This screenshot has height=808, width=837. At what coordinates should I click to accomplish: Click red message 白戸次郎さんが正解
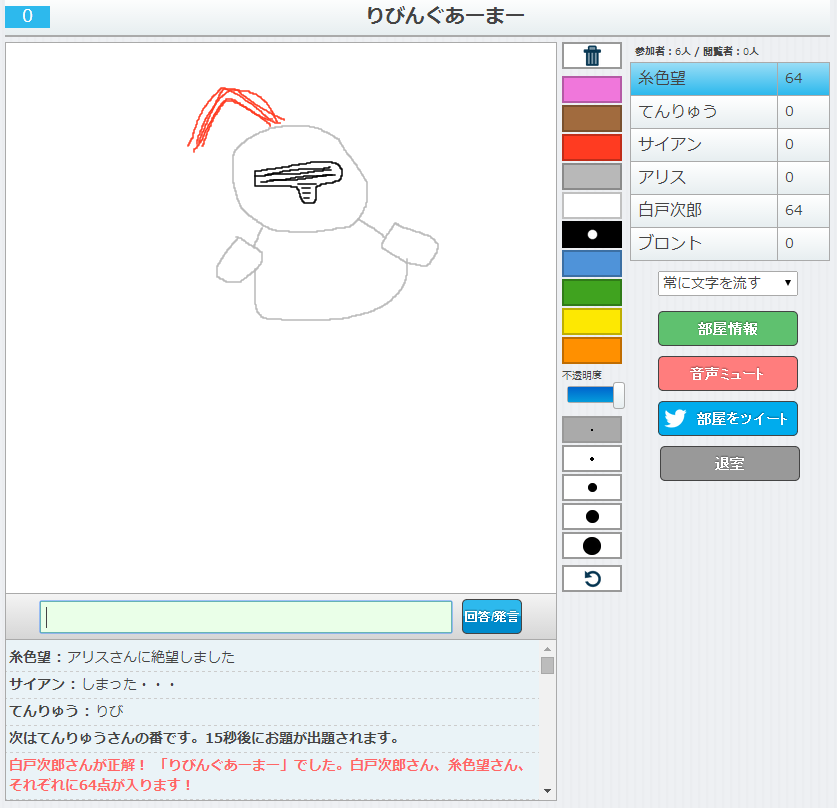(267, 775)
